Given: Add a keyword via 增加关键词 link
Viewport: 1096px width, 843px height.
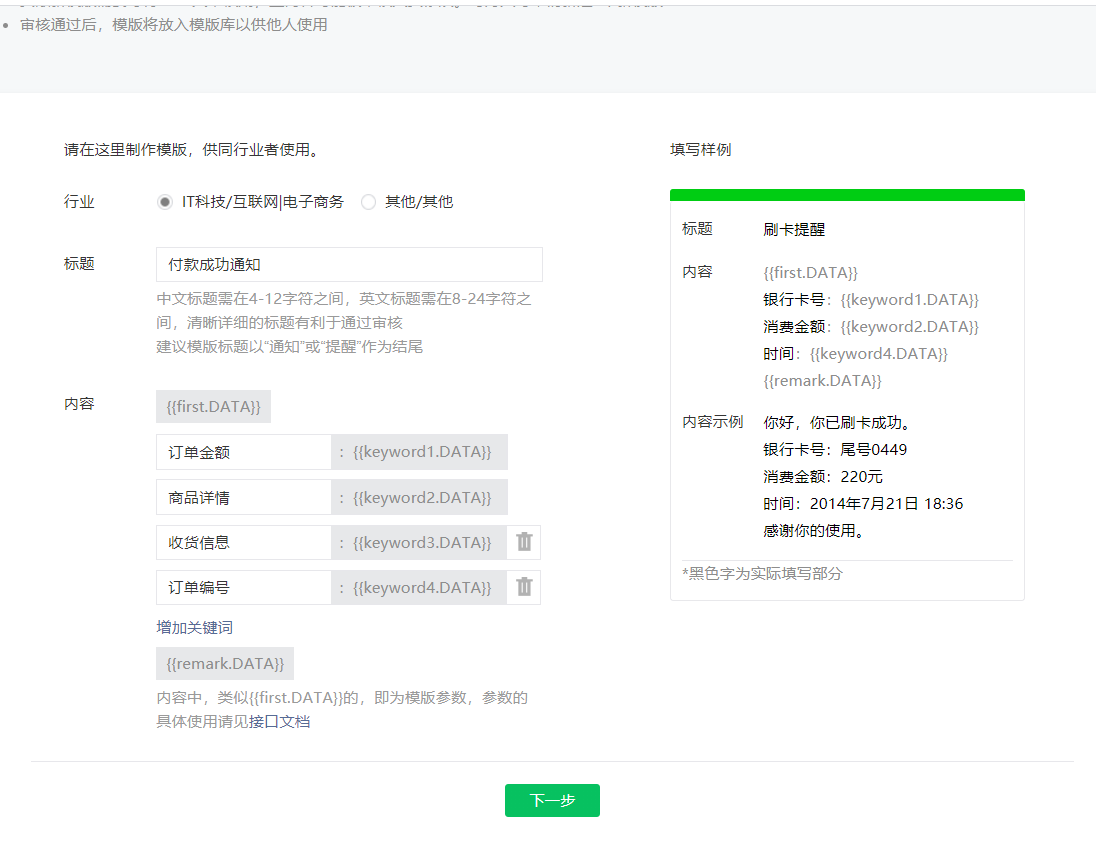Looking at the screenshot, I should click(x=195, y=627).
